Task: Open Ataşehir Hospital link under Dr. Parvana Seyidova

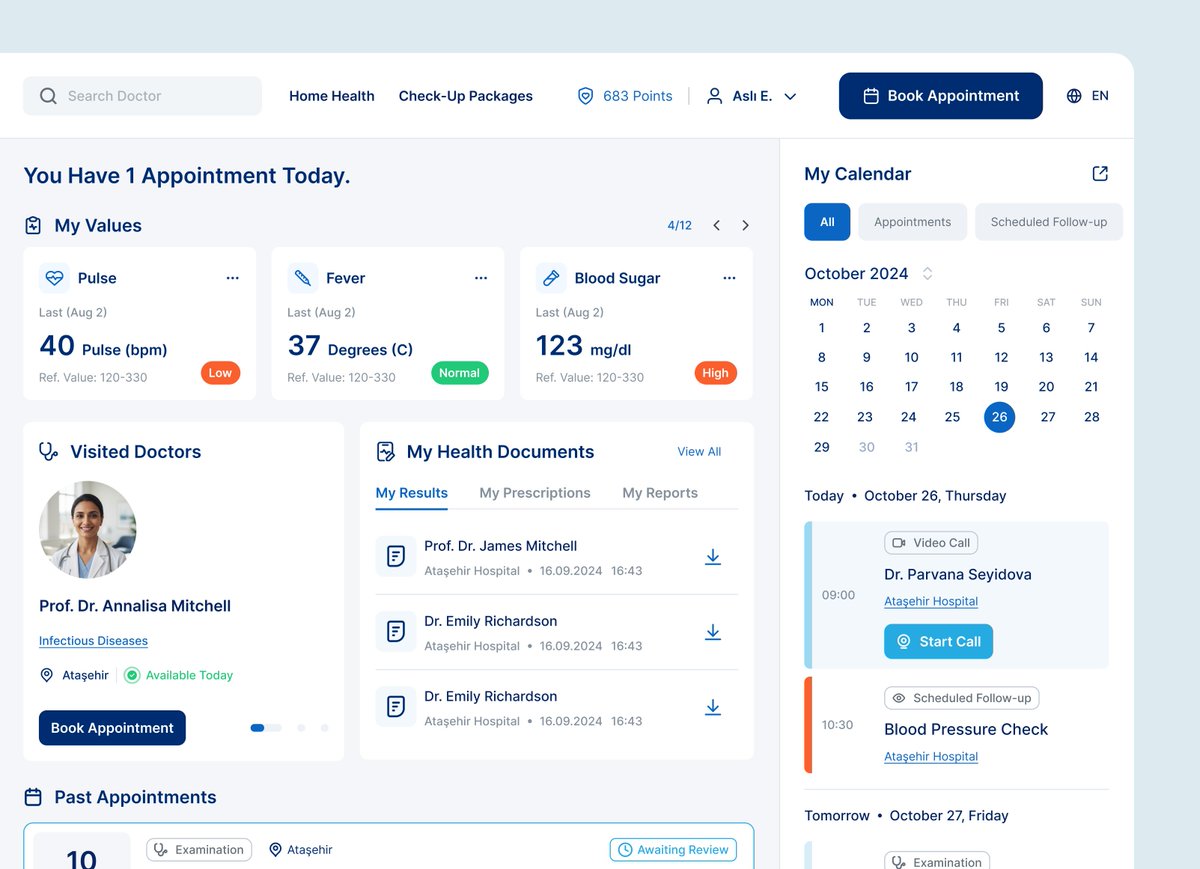Action: click(931, 601)
